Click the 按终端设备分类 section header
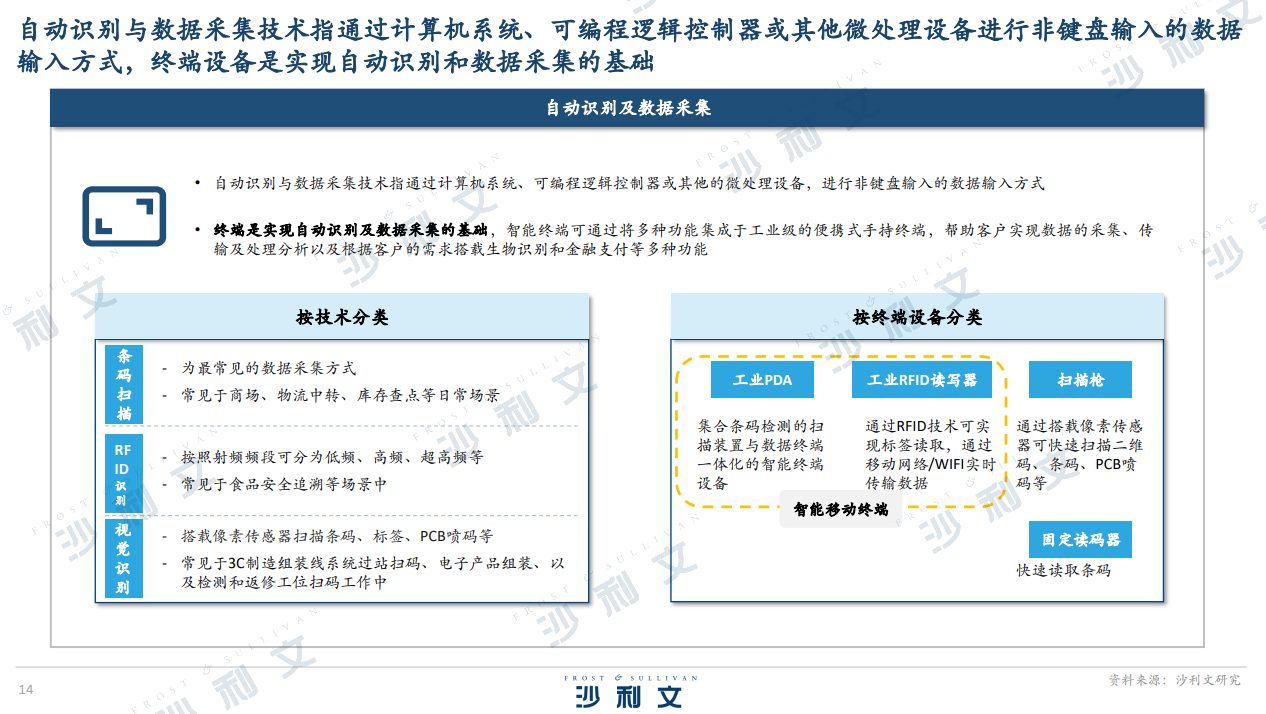The image size is (1266, 714). (x=917, y=318)
